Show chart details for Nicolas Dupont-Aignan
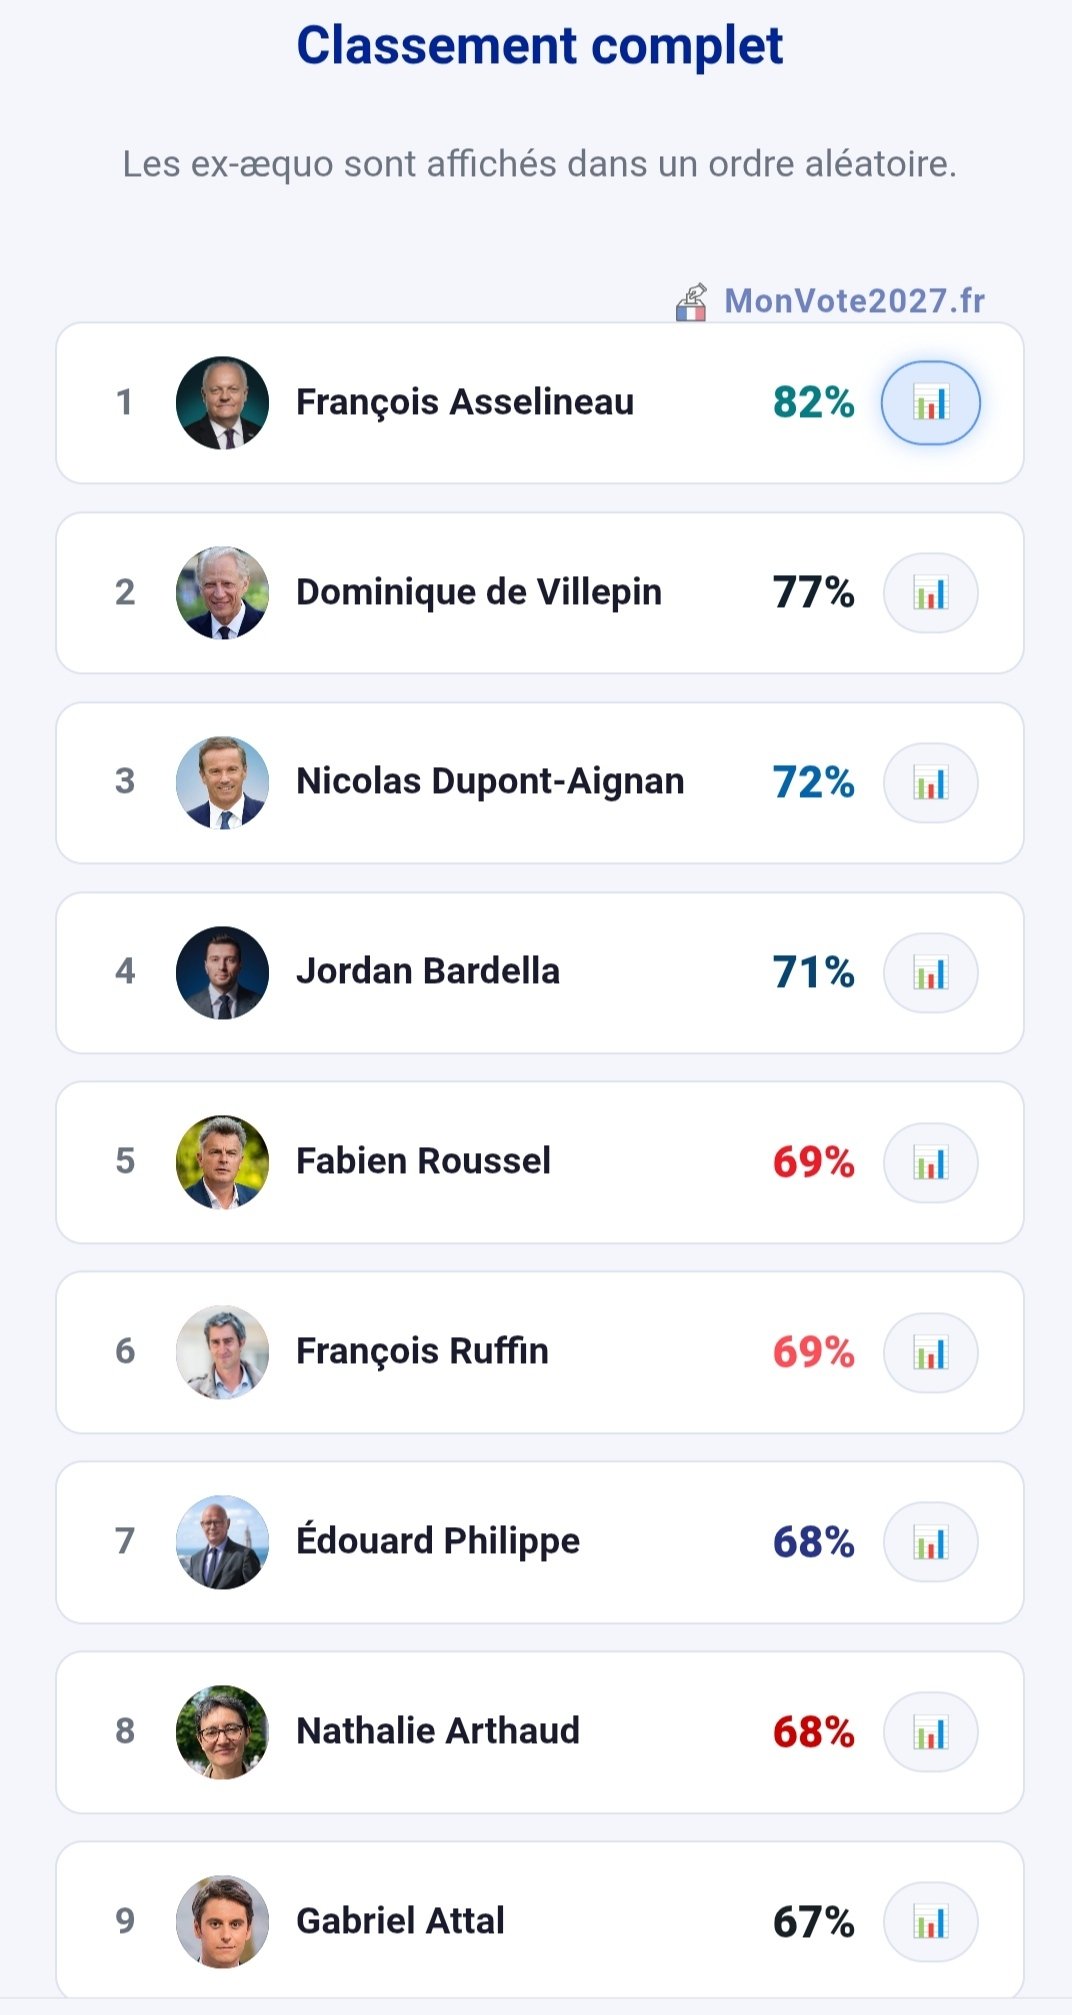1072x2015 pixels. pyautogui.click(x=930, y=783)
